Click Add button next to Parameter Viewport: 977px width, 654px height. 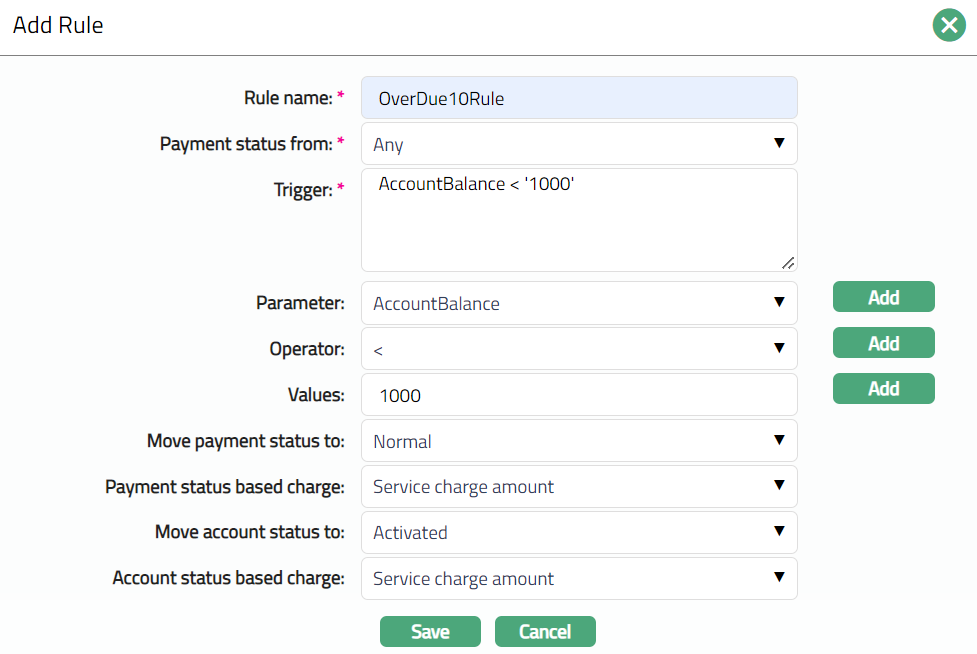[883, 297]
